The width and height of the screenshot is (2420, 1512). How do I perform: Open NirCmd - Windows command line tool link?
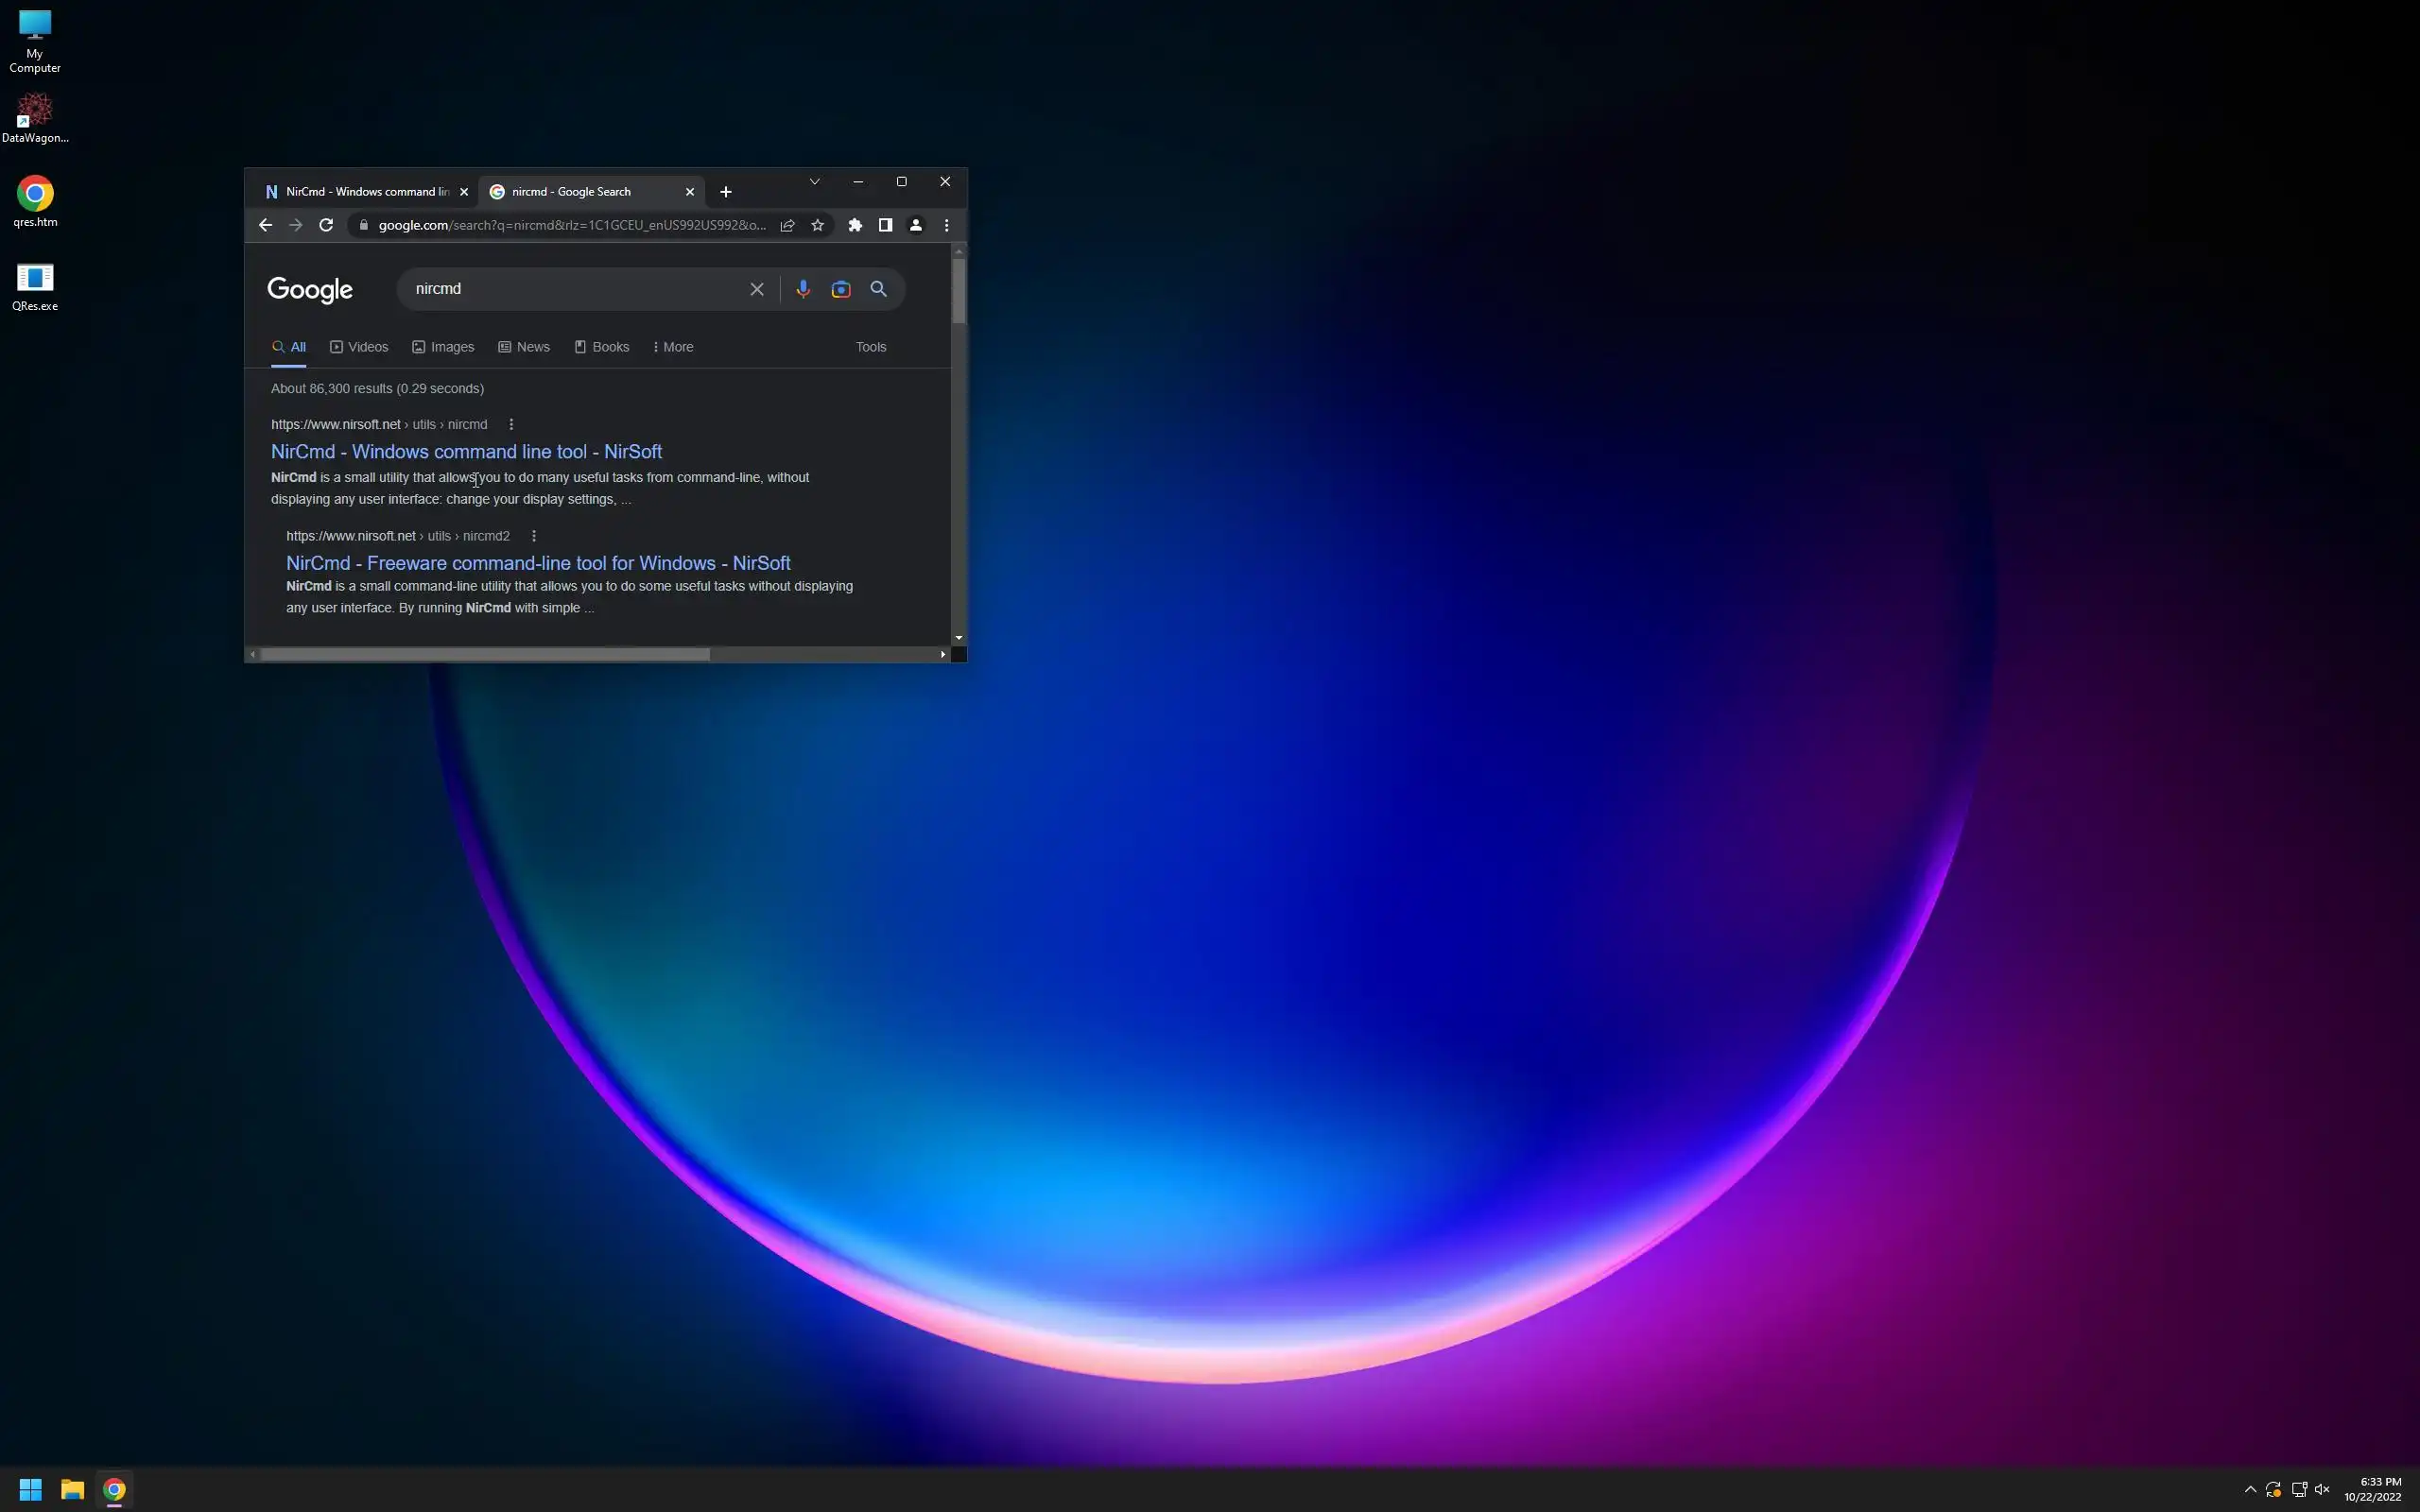coord(466,452)
